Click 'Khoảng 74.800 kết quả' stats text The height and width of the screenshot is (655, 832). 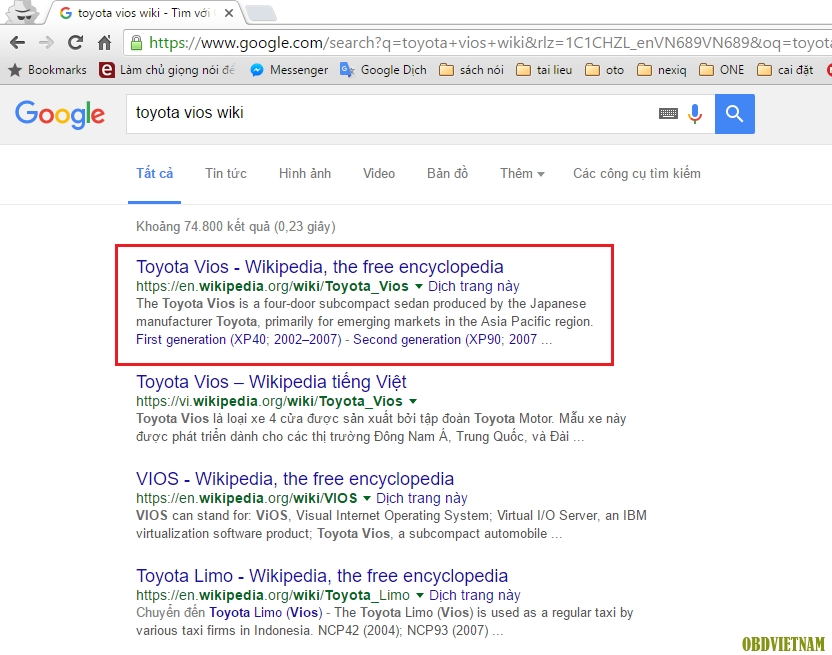tap(236, 227)
